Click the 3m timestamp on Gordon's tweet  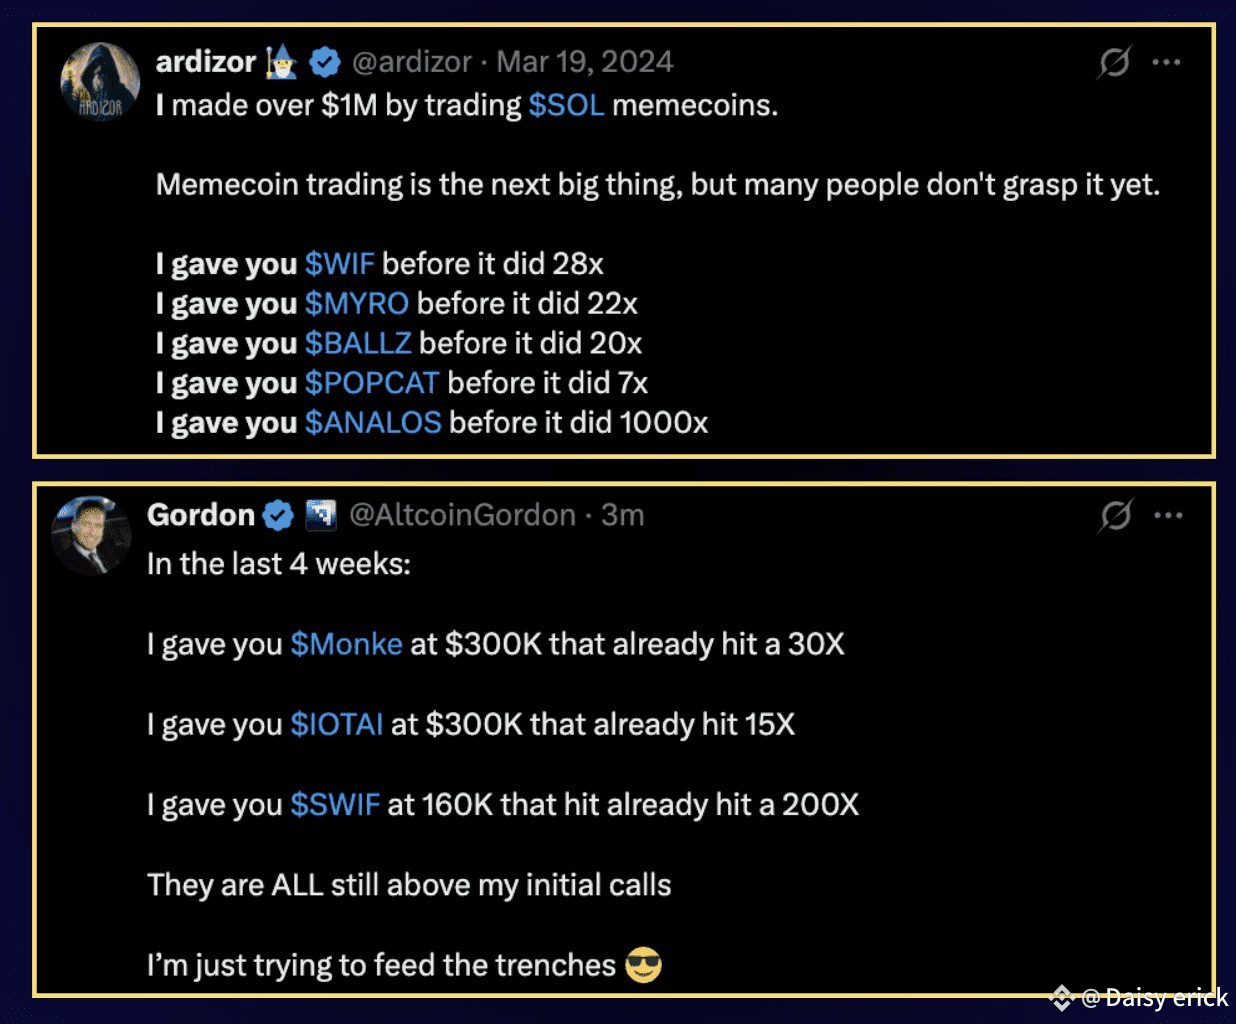(624, 515)
